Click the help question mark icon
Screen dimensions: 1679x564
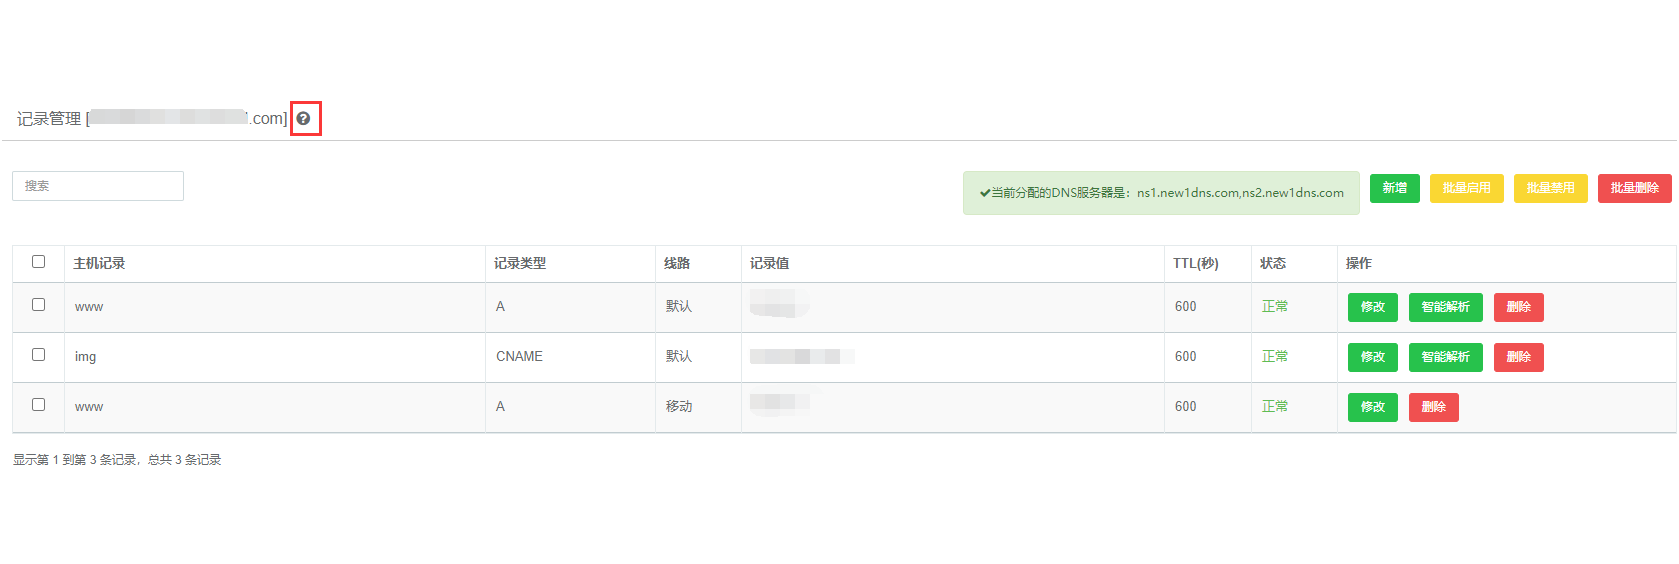point(303,118)
